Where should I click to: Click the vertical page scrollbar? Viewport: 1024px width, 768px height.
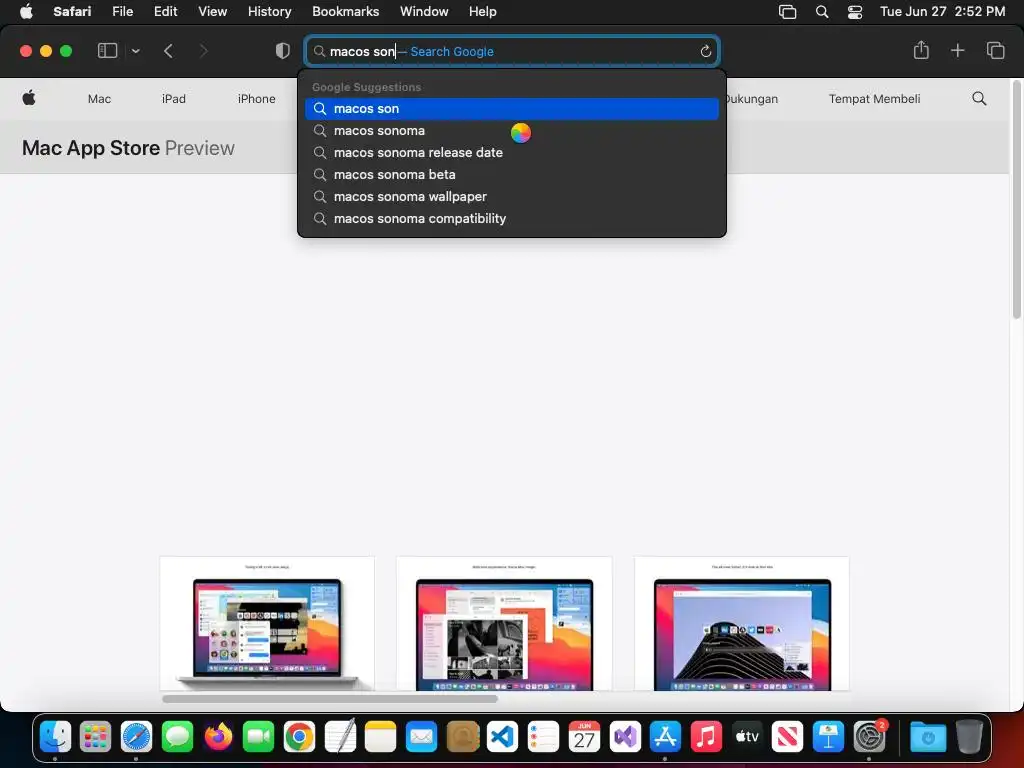pyautogui.click(x=1016, y=200)
